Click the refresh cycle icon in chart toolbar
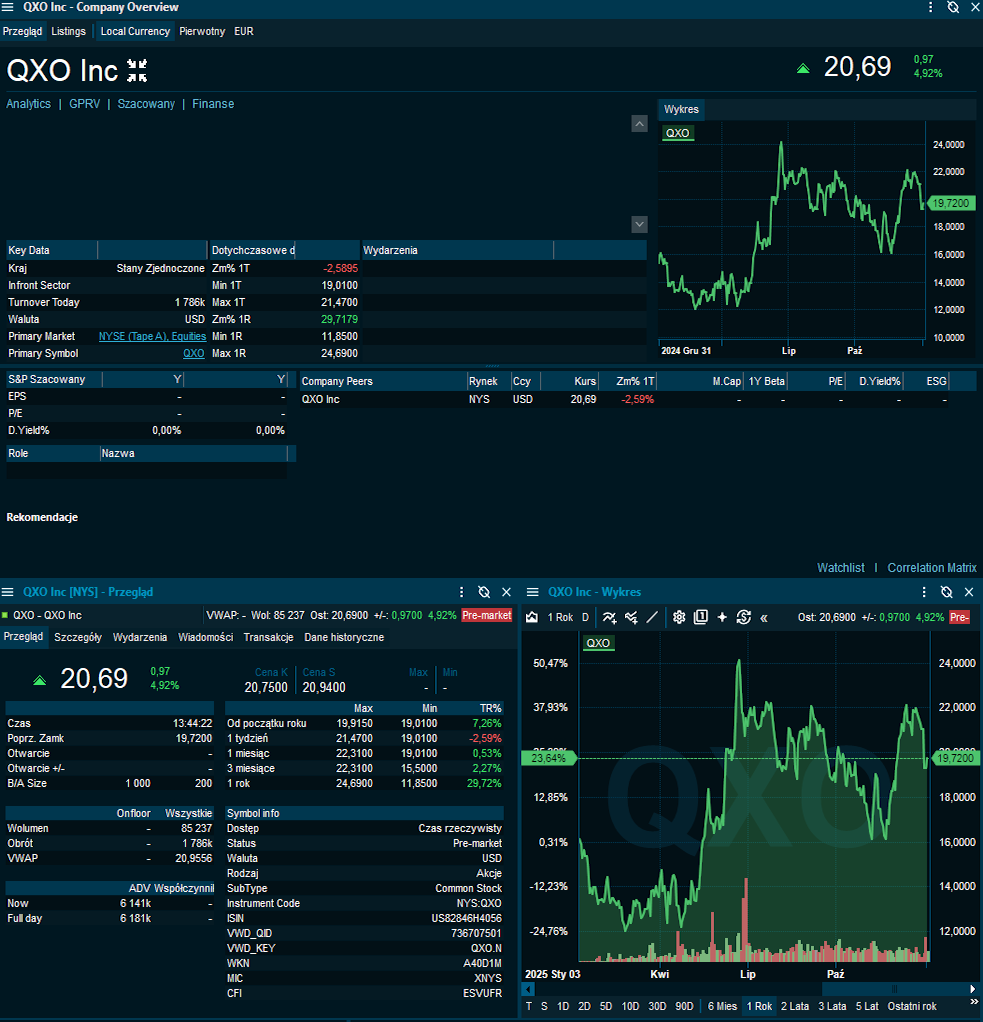This screenshot has width=983, height=1022. [743, 617]
